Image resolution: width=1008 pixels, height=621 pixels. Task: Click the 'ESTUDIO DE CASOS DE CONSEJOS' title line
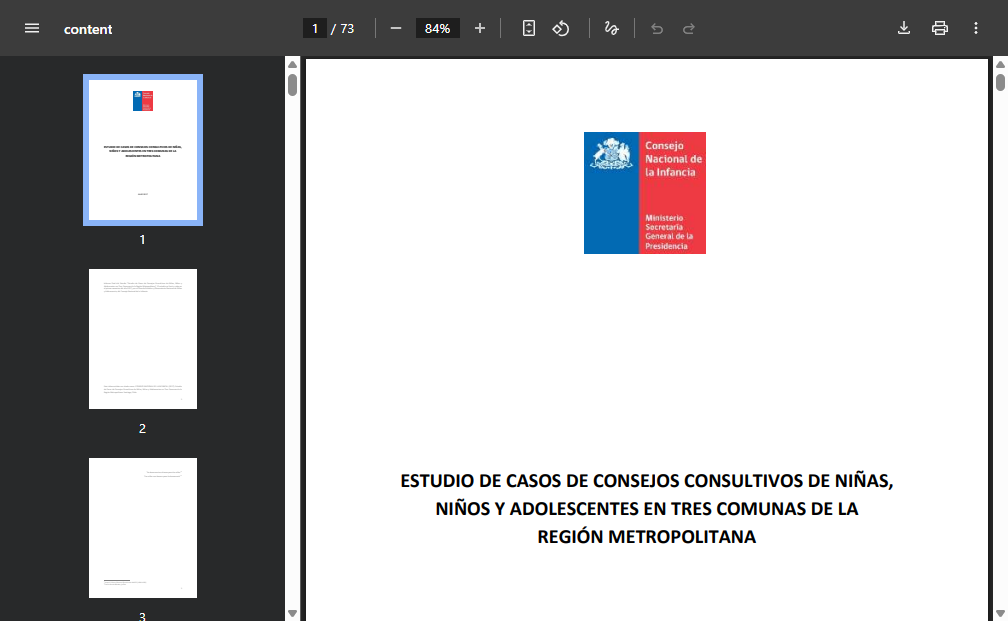pos(647,481)
